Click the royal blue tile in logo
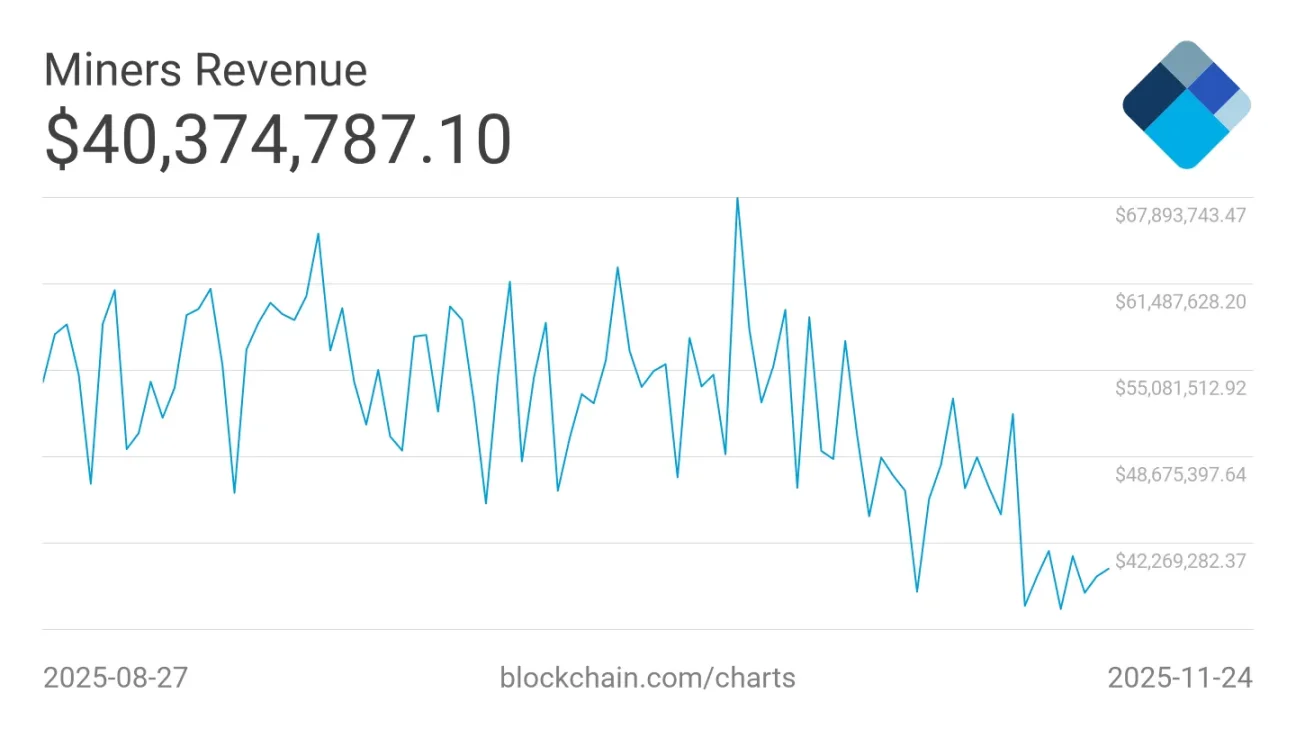The image size is (1296, 729). click(x=1213, y=89)
